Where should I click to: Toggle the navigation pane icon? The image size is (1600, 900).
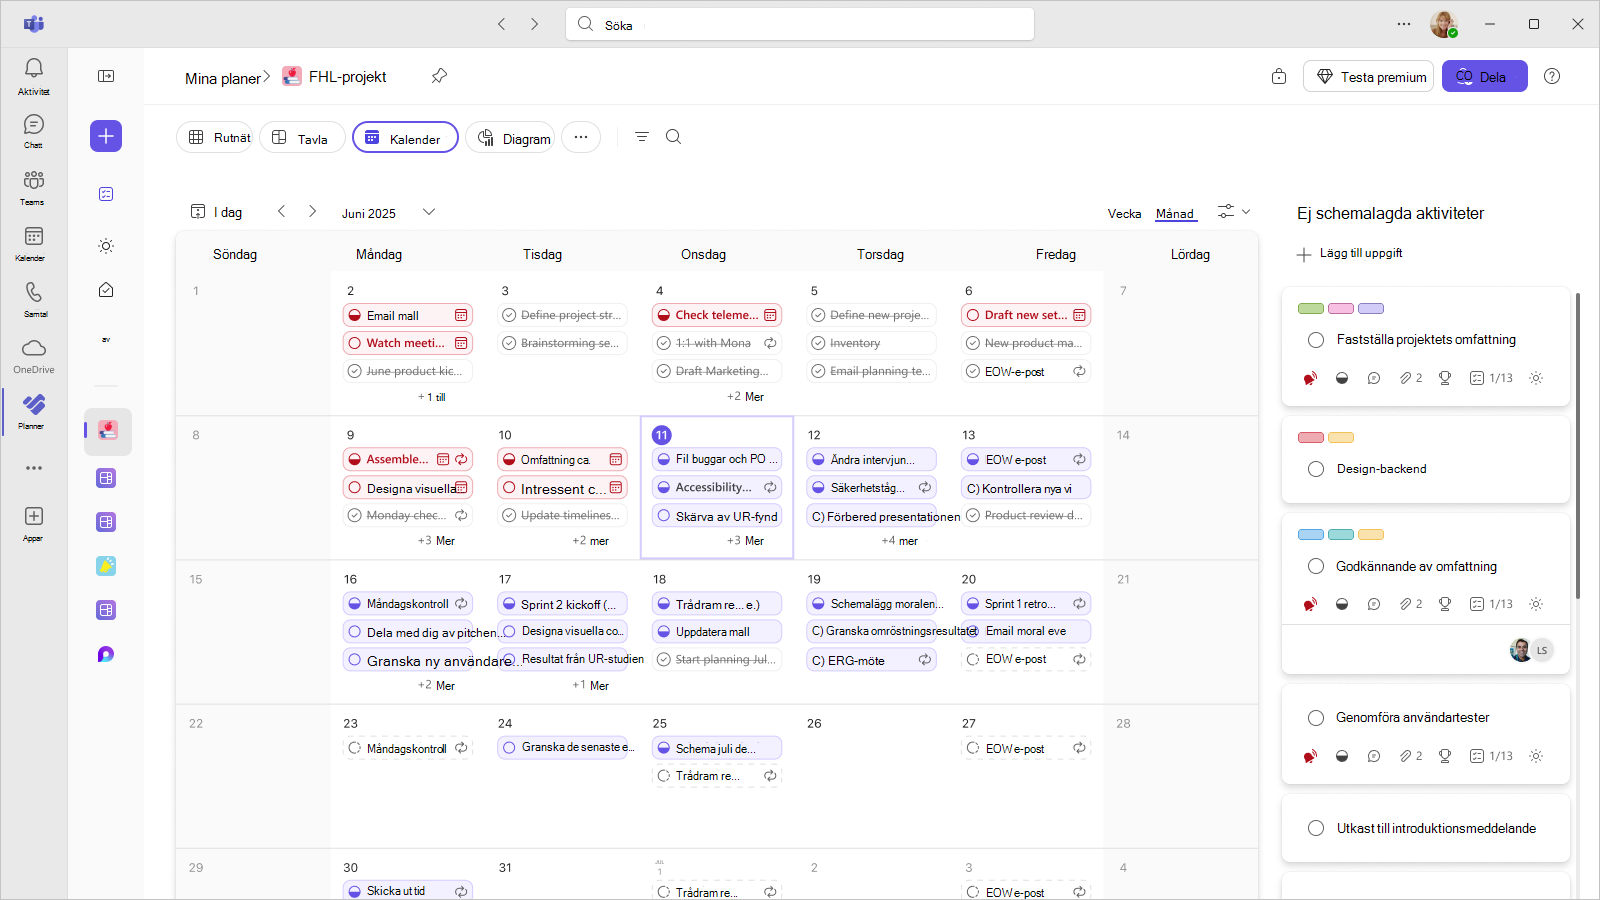click(106, 76)
